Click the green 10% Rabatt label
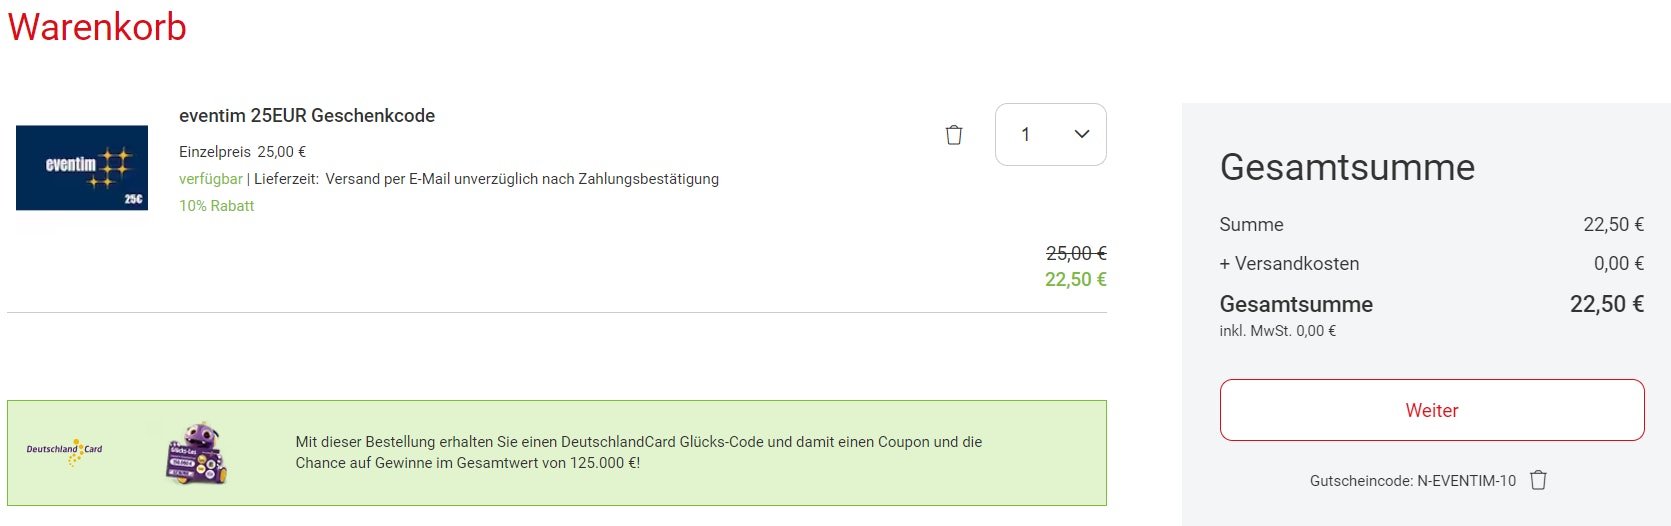The width and height of the screenshot is (1671, 526). [x=216, y=206]
